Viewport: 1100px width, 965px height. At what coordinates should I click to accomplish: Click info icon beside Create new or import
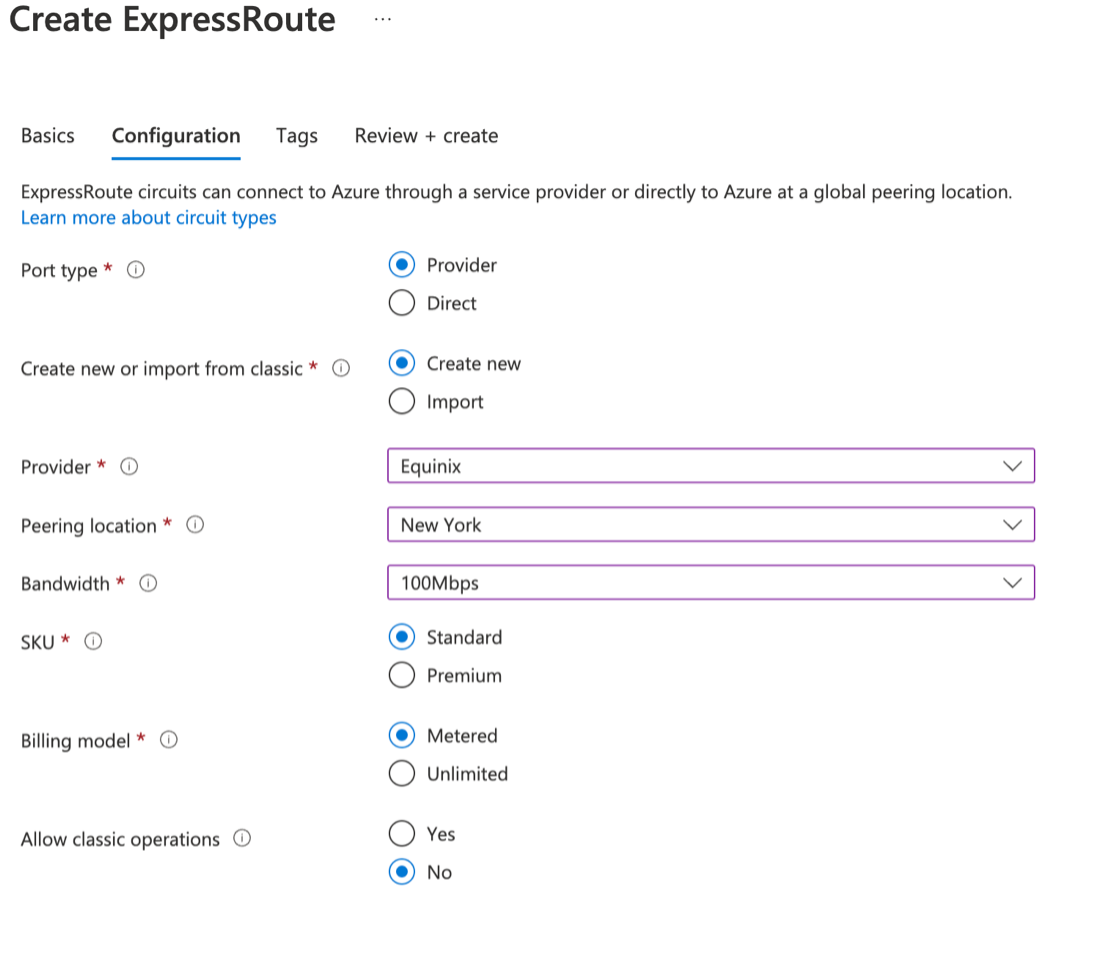point(341,368)
